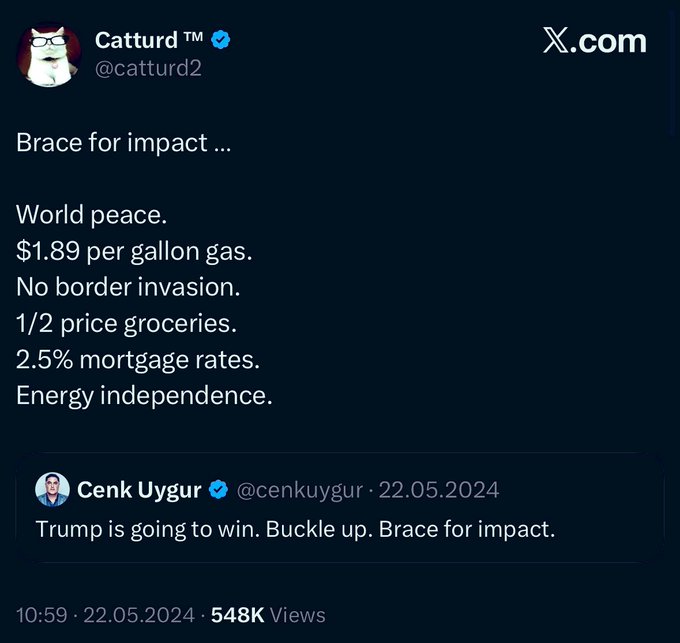This screenshot has width=680, height=643.
Task: Click the verified badge beside Cenk Uygur
Action: click(218, 490)
